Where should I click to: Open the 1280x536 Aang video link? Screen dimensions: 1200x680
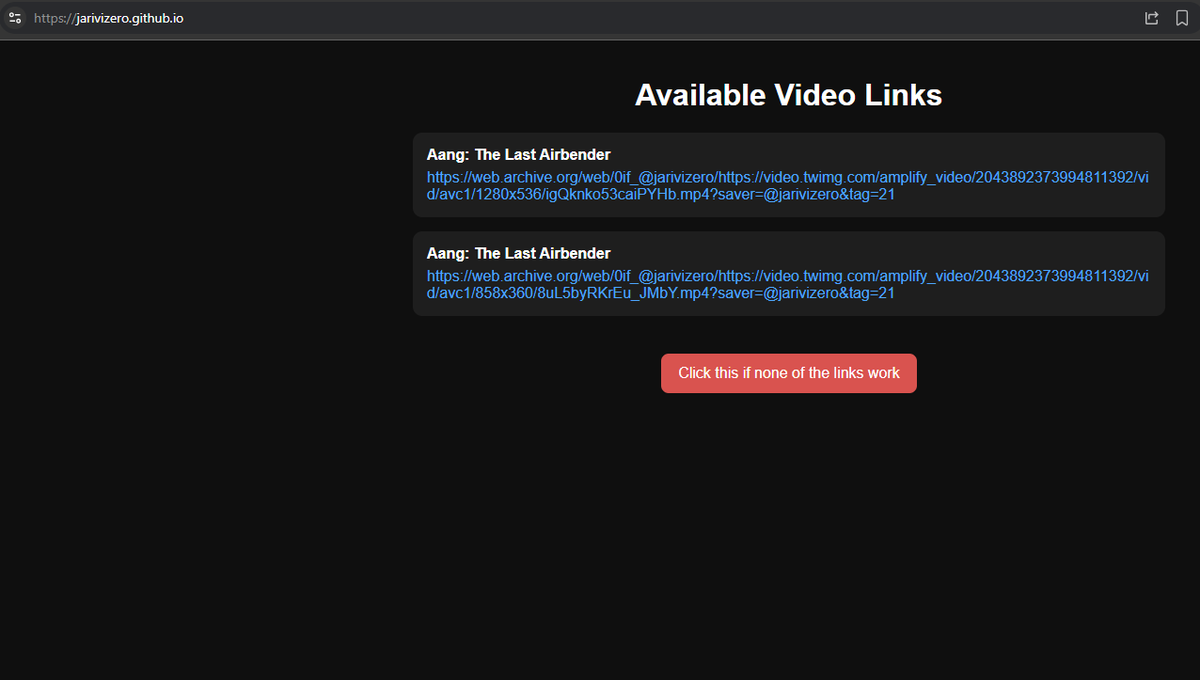[x=788, y=186]
